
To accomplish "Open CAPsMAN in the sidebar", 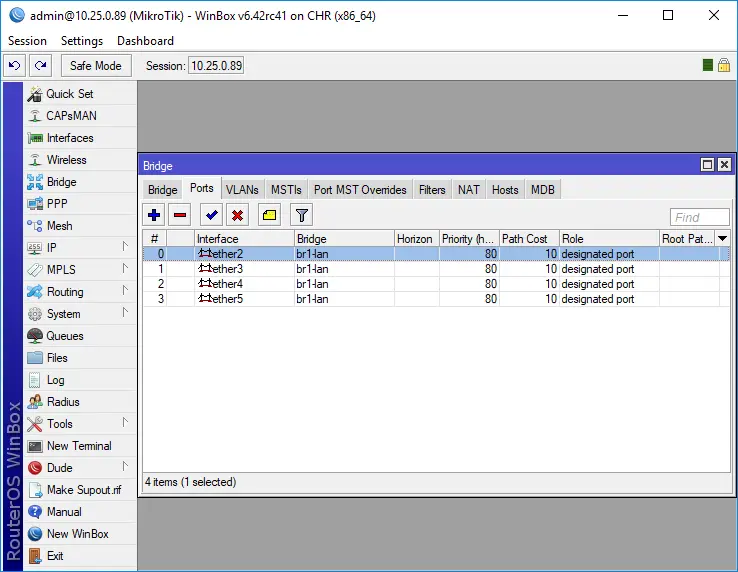I will [80, 116].
